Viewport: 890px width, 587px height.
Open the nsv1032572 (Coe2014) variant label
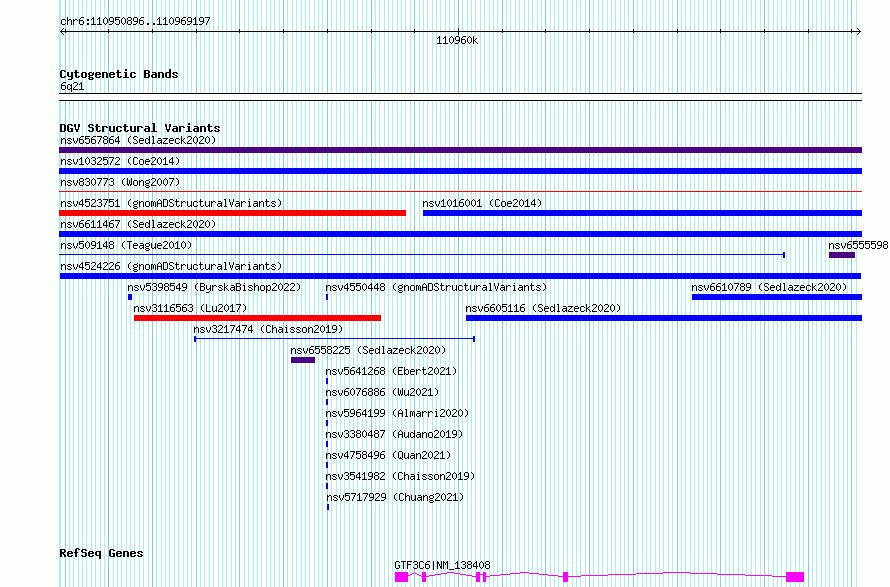pyautogui.click(x=120, y=161)
